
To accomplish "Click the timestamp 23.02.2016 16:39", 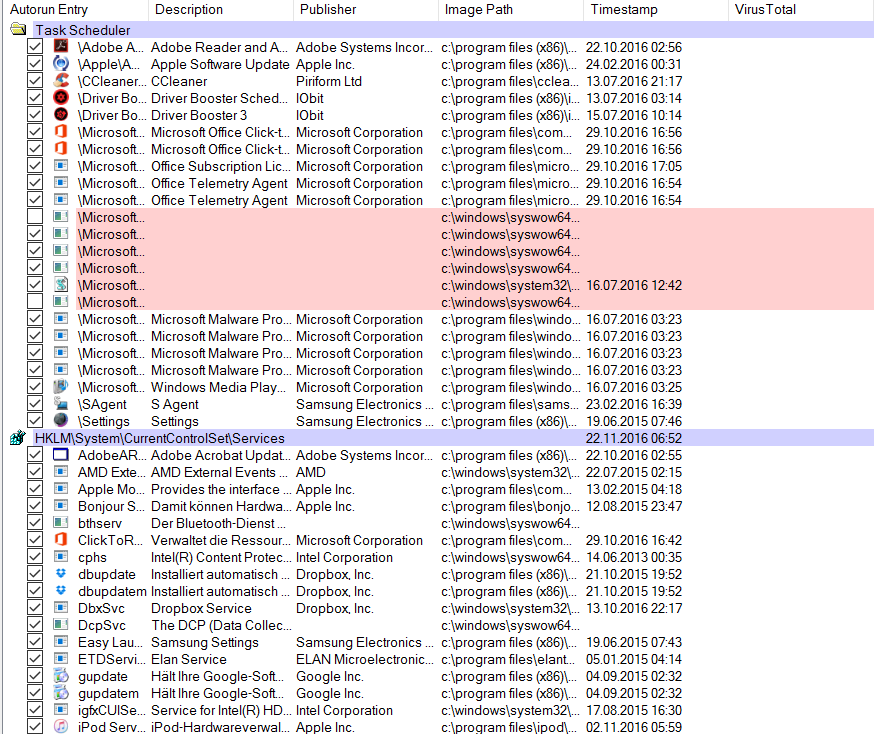I will (634, 405).
